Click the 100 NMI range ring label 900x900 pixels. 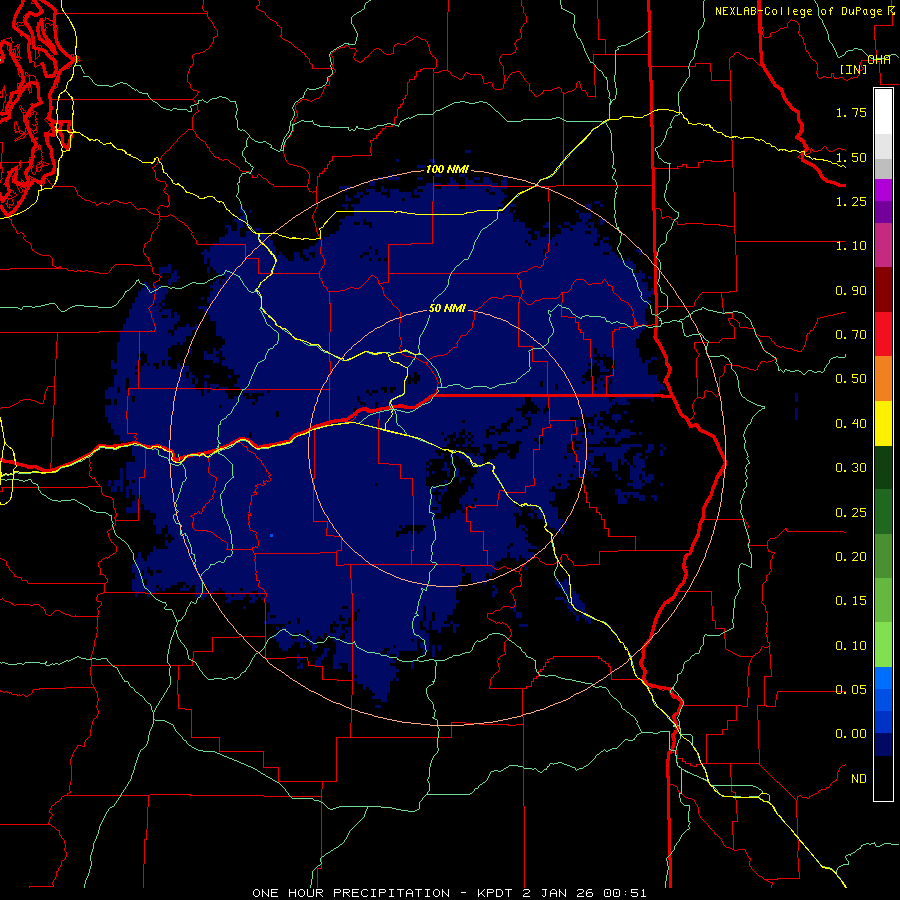pos(447,169)
